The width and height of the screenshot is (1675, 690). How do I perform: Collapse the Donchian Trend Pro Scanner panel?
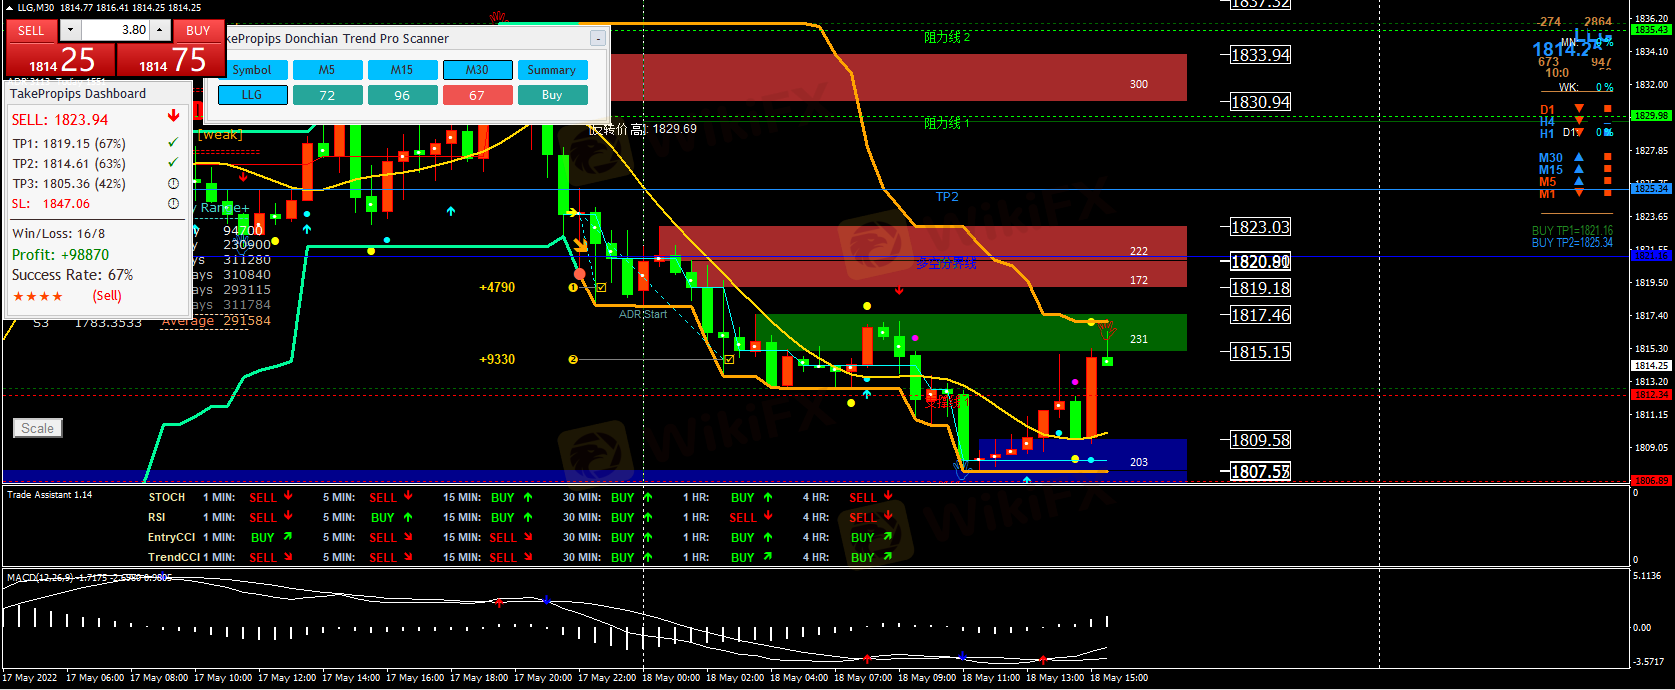[597, 39]
